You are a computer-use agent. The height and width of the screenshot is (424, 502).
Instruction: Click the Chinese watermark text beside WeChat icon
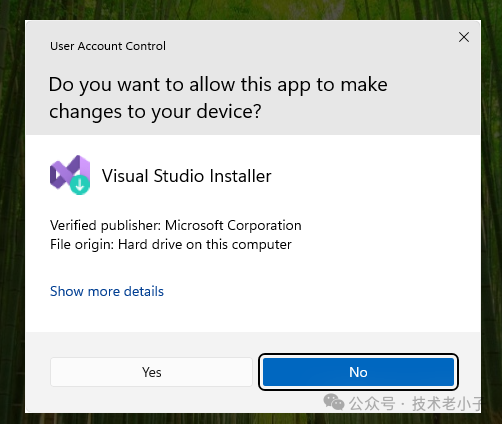[x=415, y=404]
